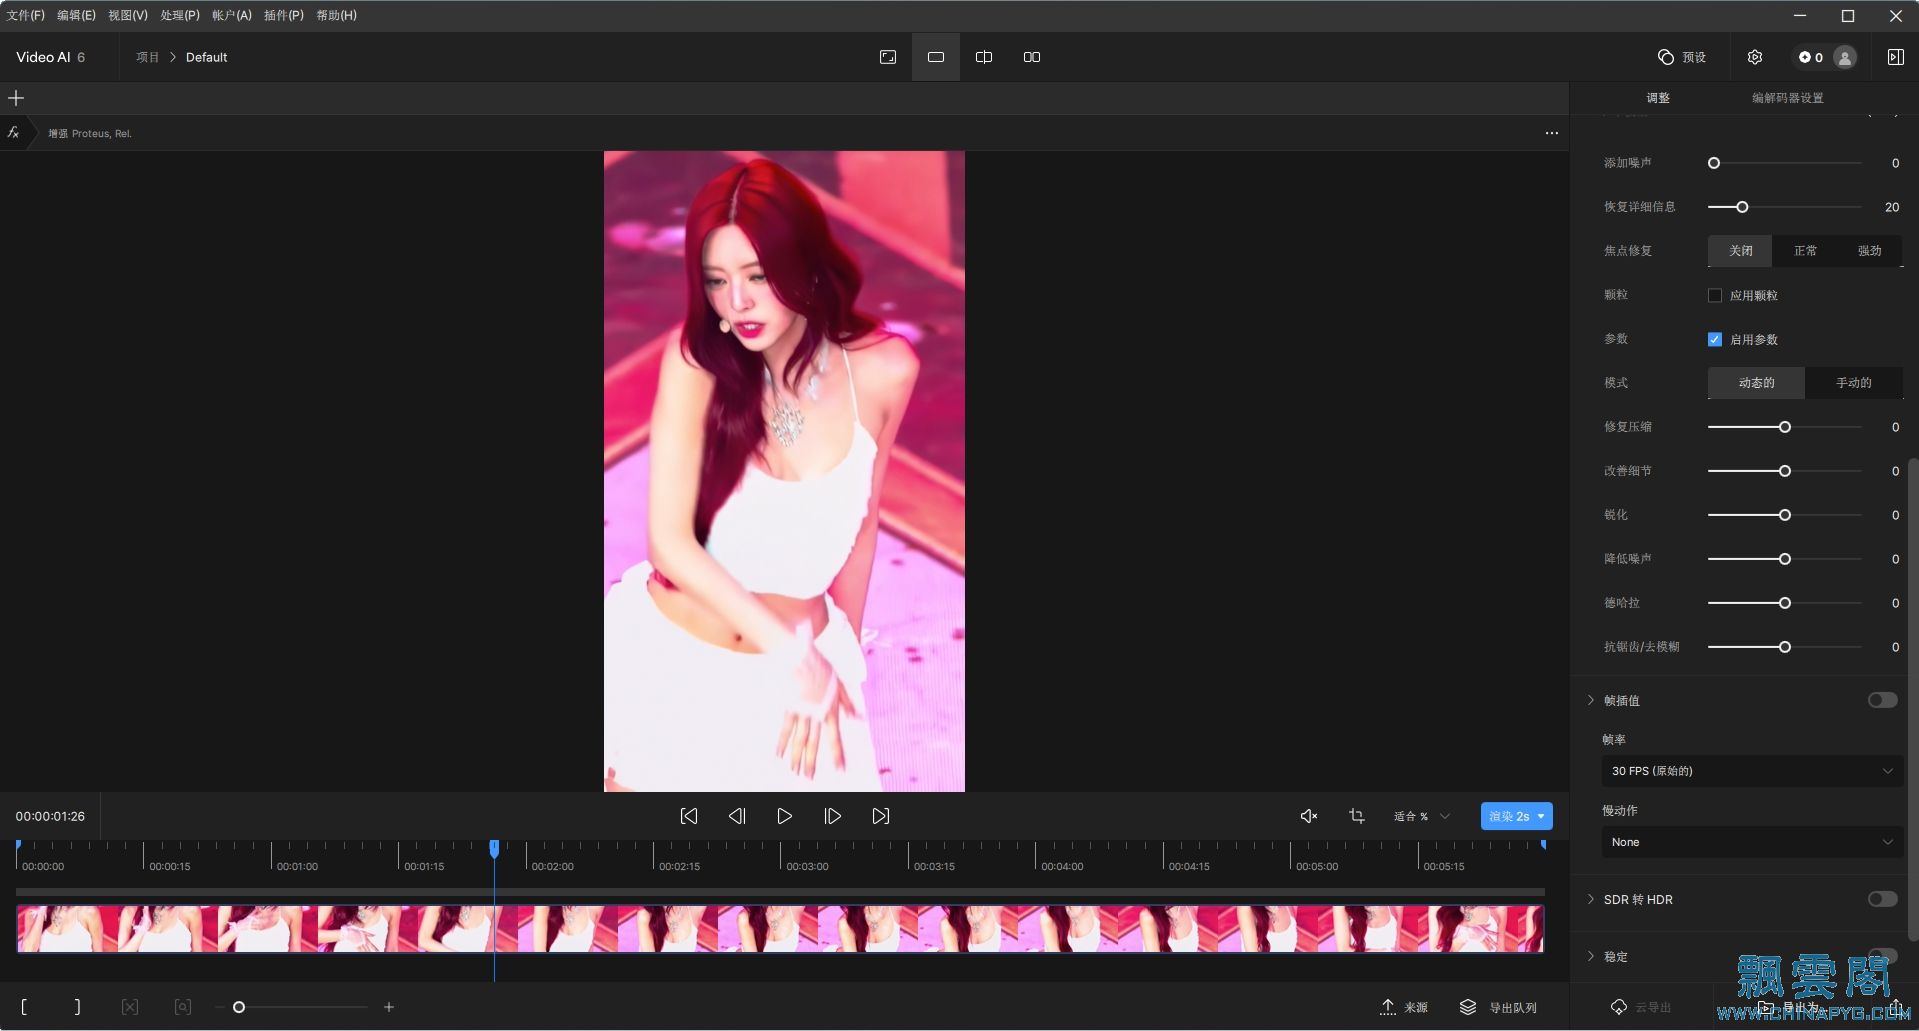Toggle the right side panel icon
The width and height of the screenshot is (1919, 1031).
tap(1895, 57)
